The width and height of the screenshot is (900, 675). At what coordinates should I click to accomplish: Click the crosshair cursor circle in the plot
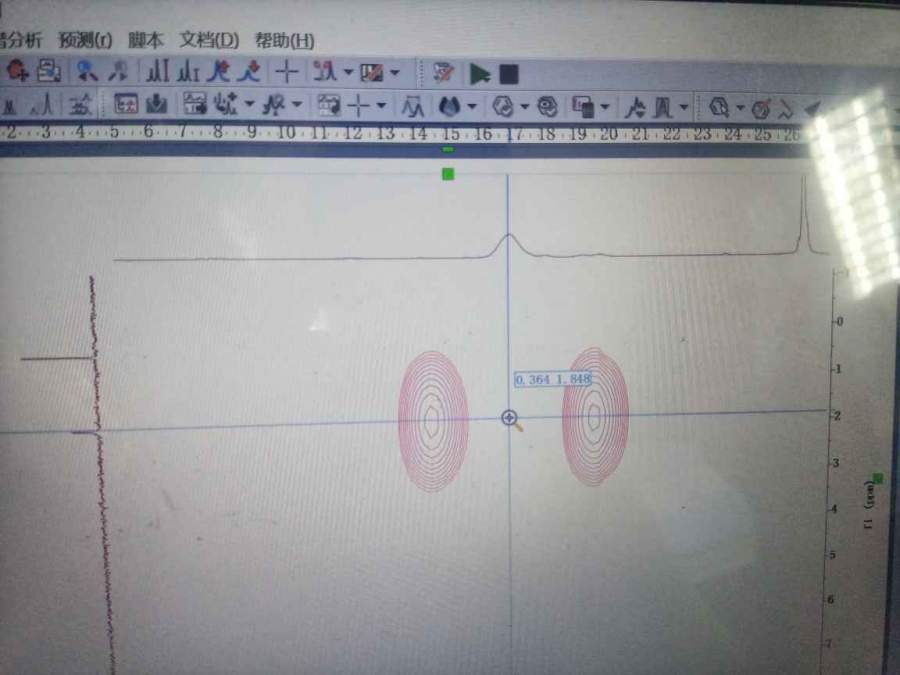tap(509, 417)
